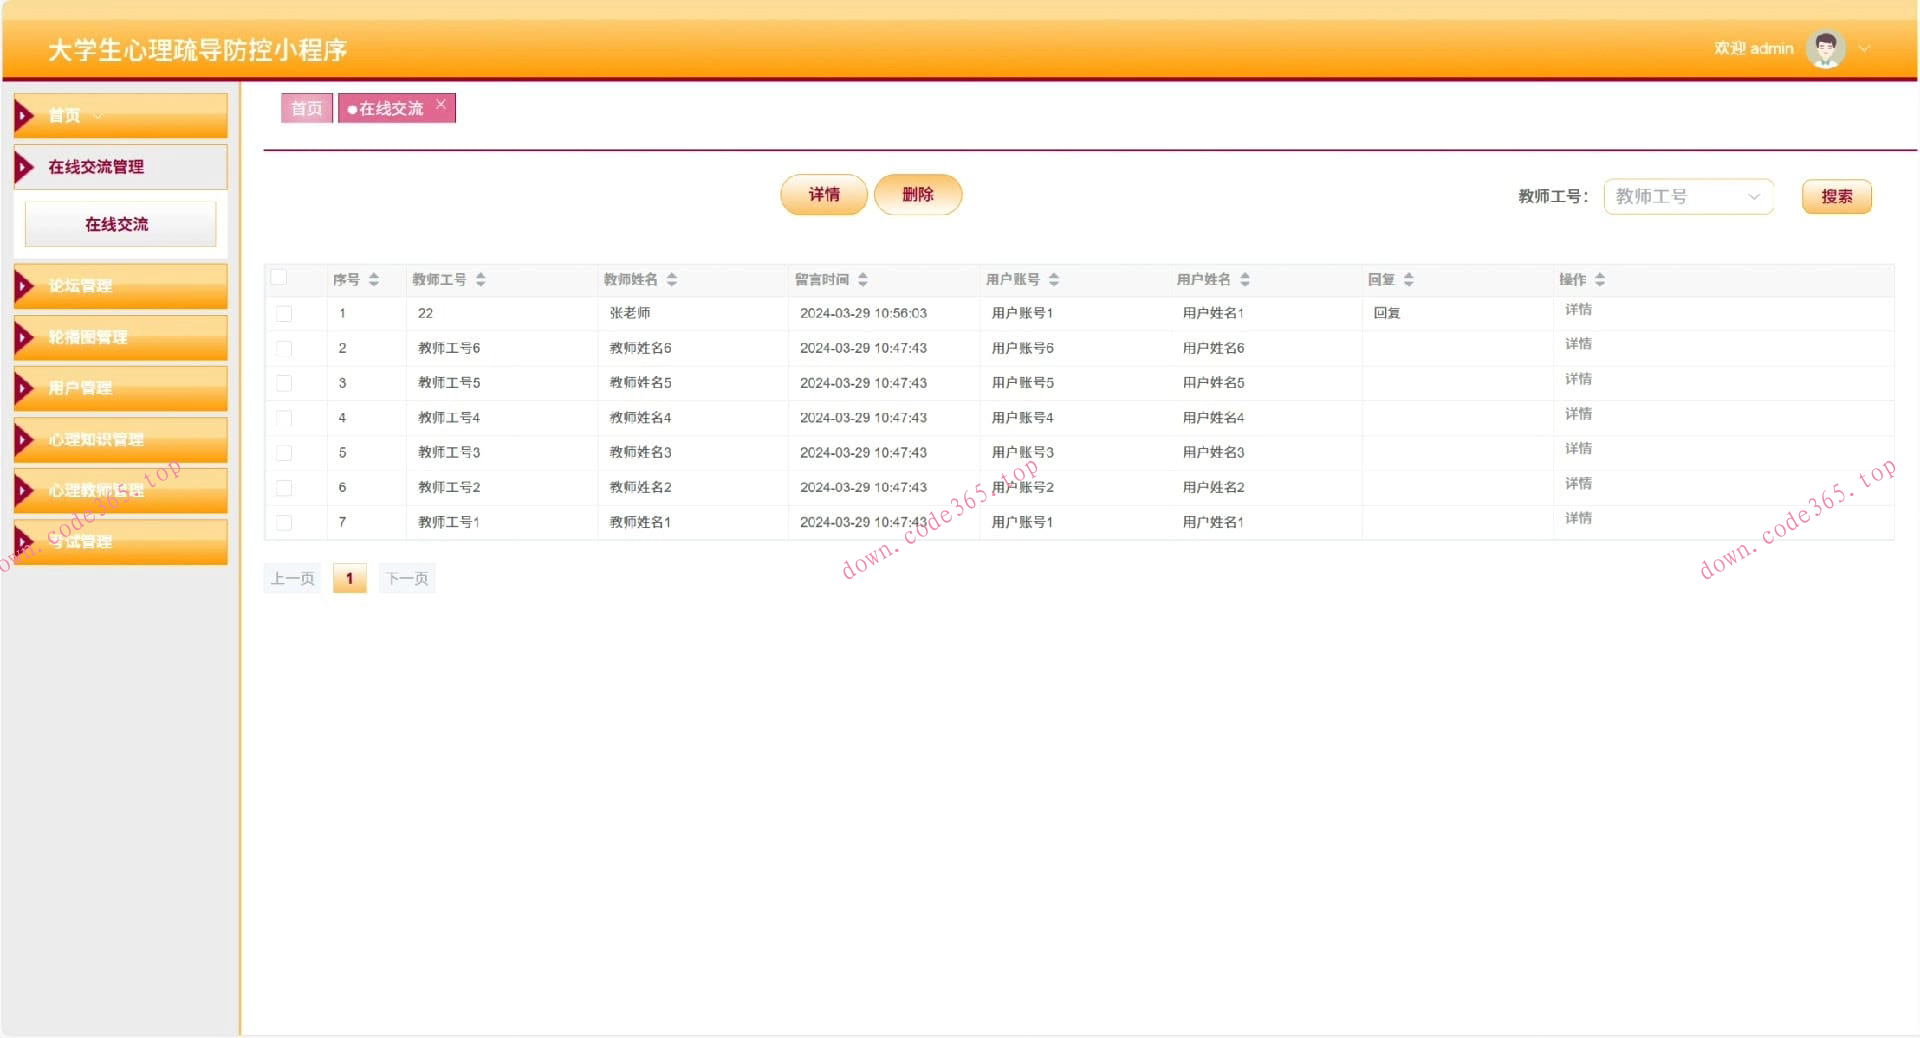Expand the admin account menu chevron
Viewport: 1920px width, 1038px height.
[1864, 49]
